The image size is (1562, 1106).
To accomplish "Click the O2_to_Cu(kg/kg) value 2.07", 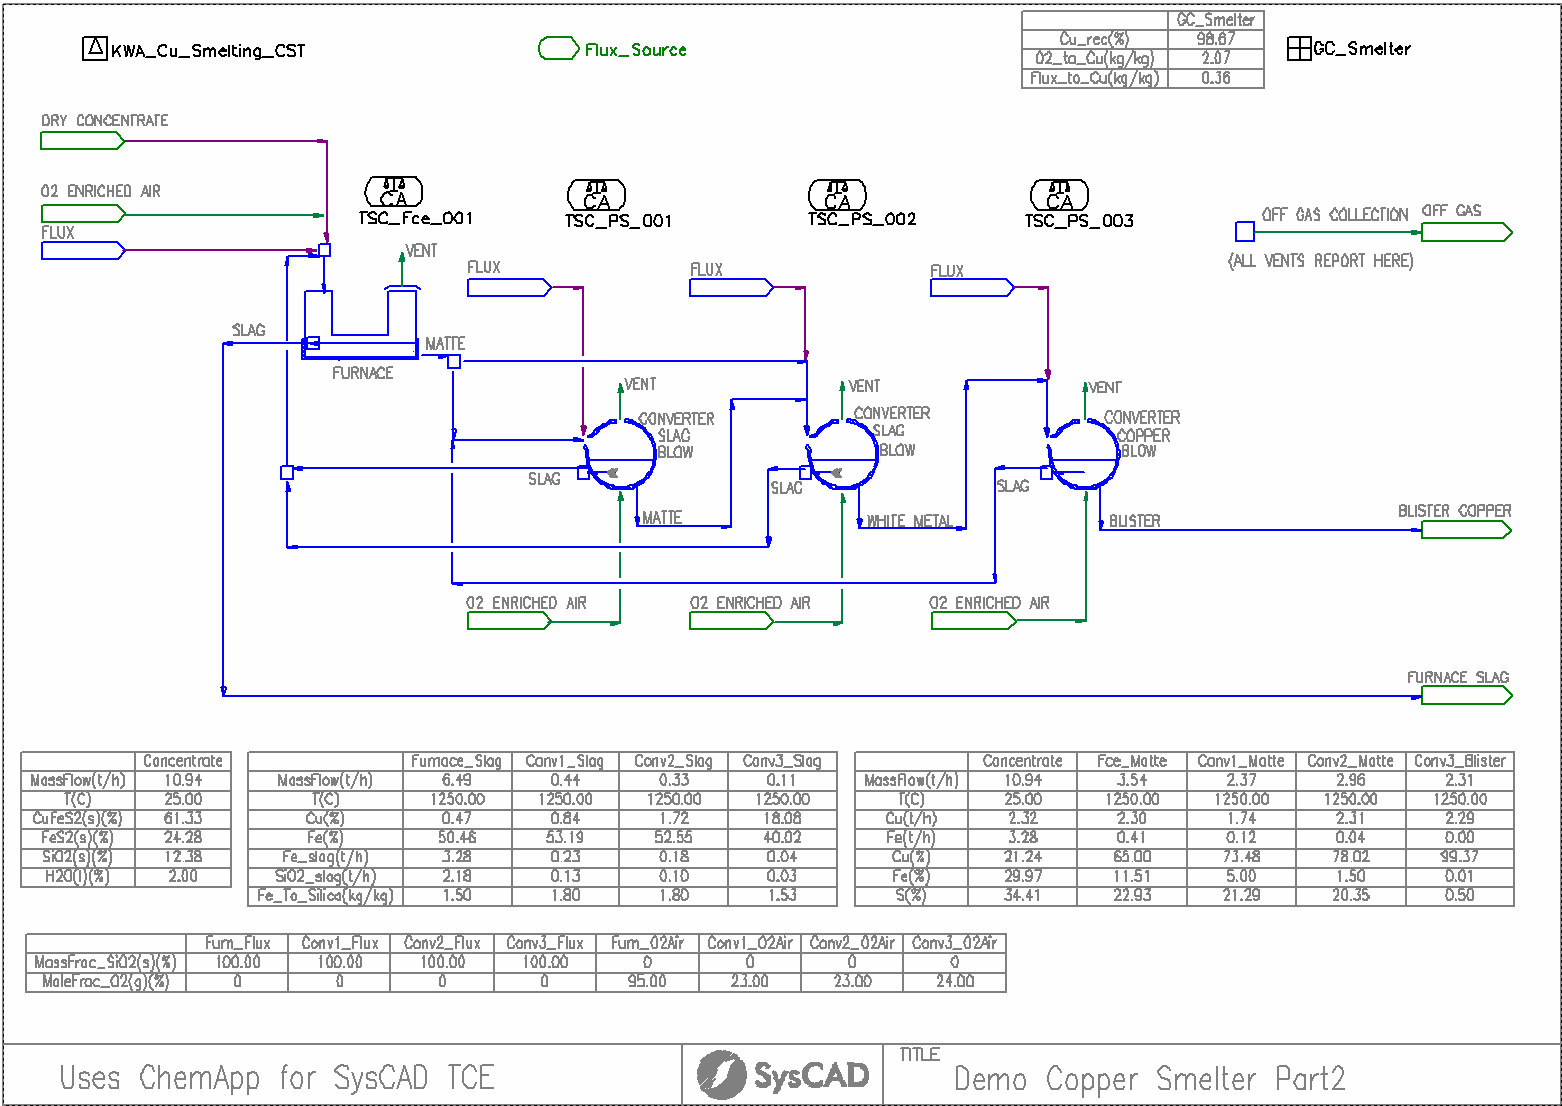I will pyautogui.click(x=1216, y=58).
